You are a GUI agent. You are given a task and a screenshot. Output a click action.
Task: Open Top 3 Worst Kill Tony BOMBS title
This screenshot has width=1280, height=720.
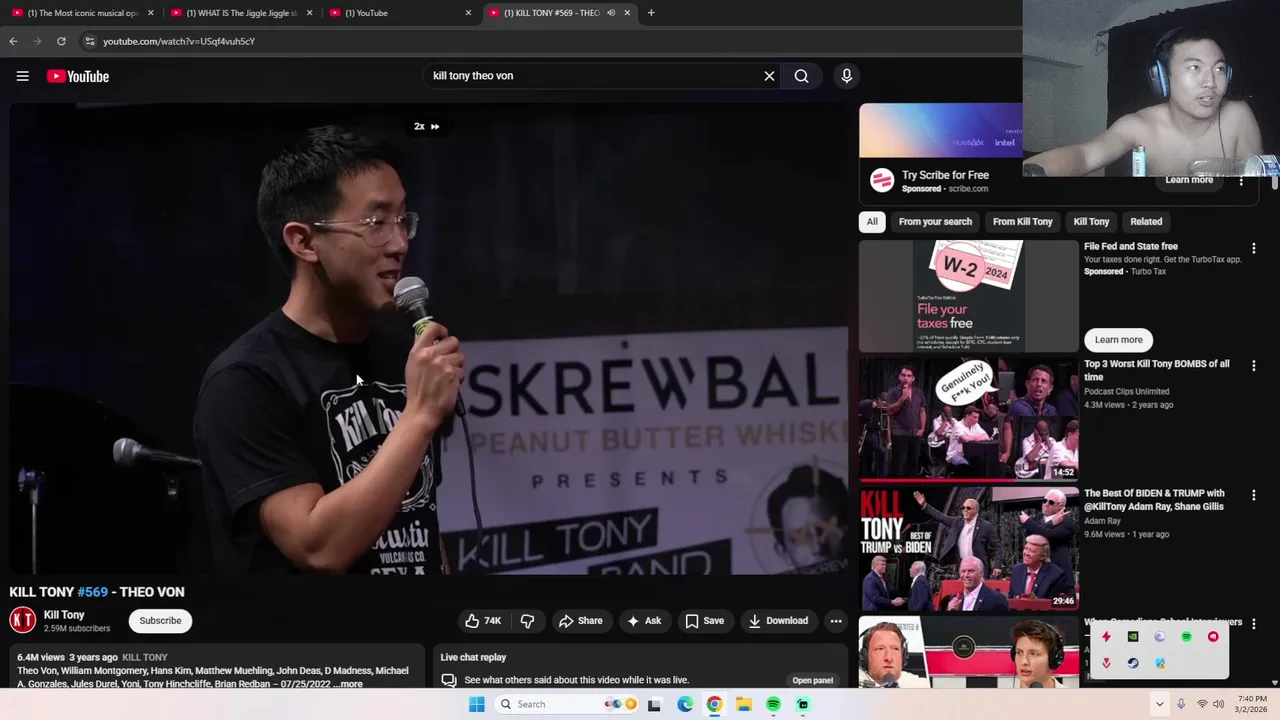(x=1157, y=370)
